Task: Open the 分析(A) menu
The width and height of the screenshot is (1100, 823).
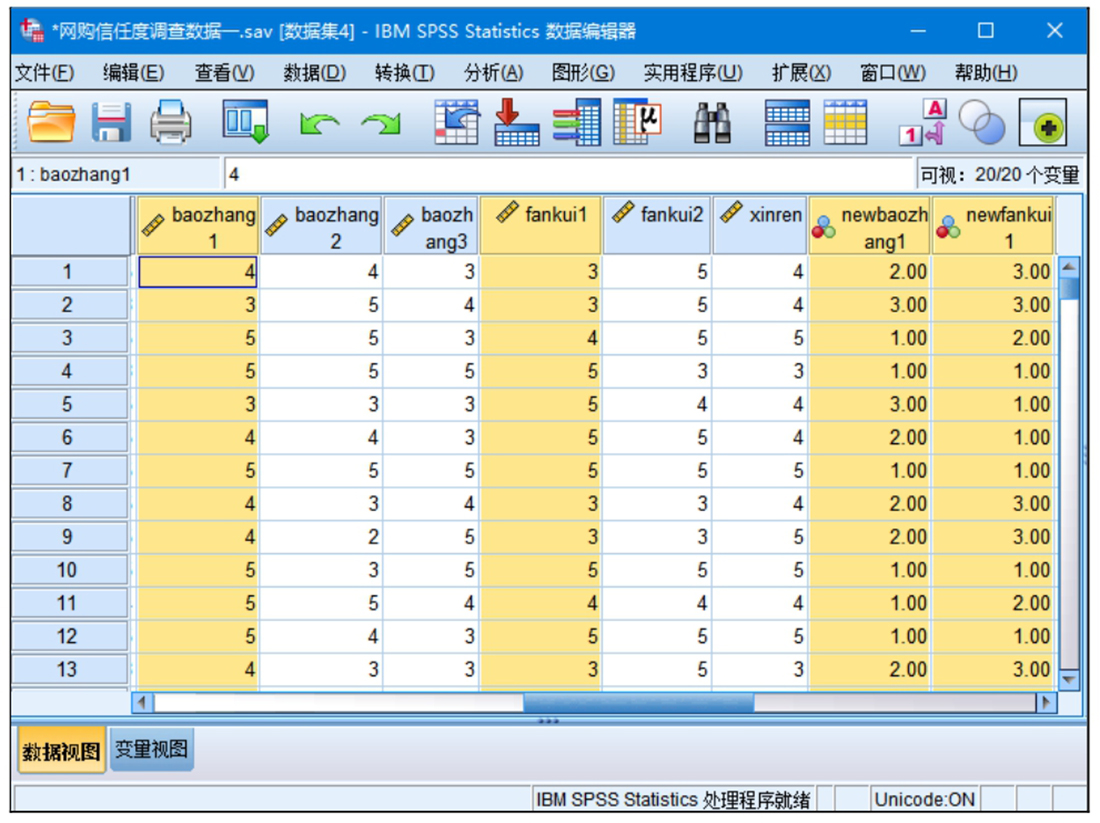Action: pos(493,73)
